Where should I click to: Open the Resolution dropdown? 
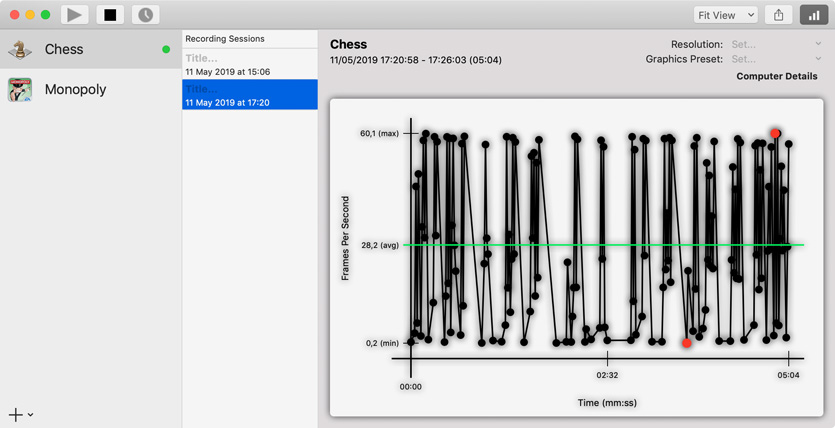pos(775,44)
